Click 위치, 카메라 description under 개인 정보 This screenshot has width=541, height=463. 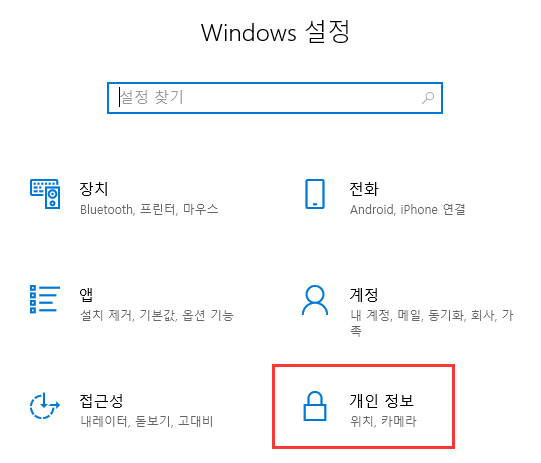[383, 421]
